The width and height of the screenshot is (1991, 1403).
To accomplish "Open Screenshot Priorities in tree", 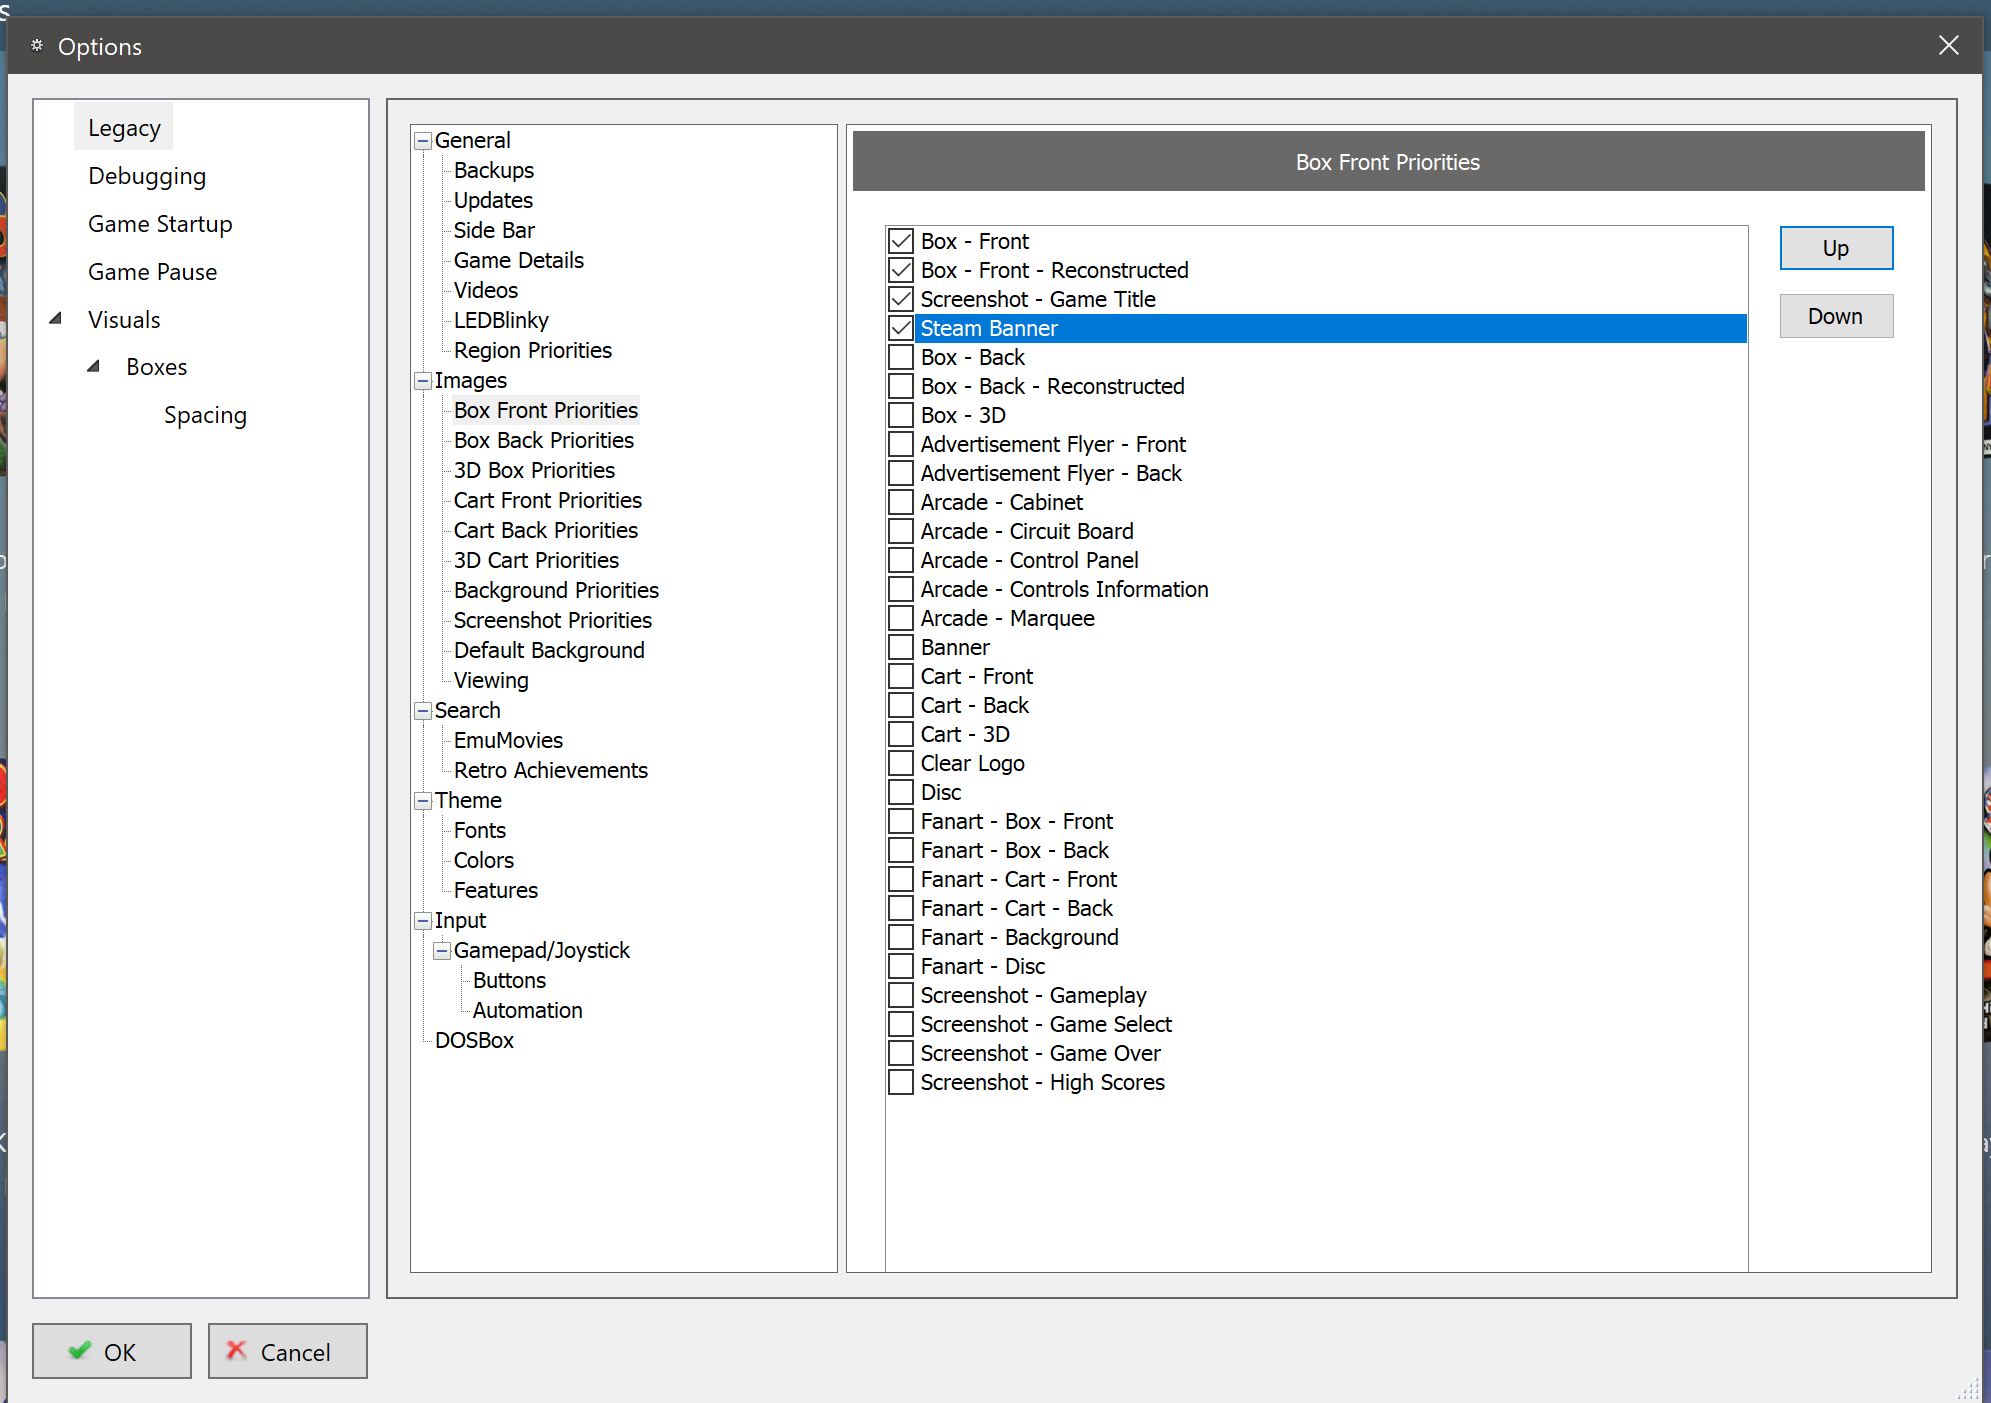I will [552, 620].
